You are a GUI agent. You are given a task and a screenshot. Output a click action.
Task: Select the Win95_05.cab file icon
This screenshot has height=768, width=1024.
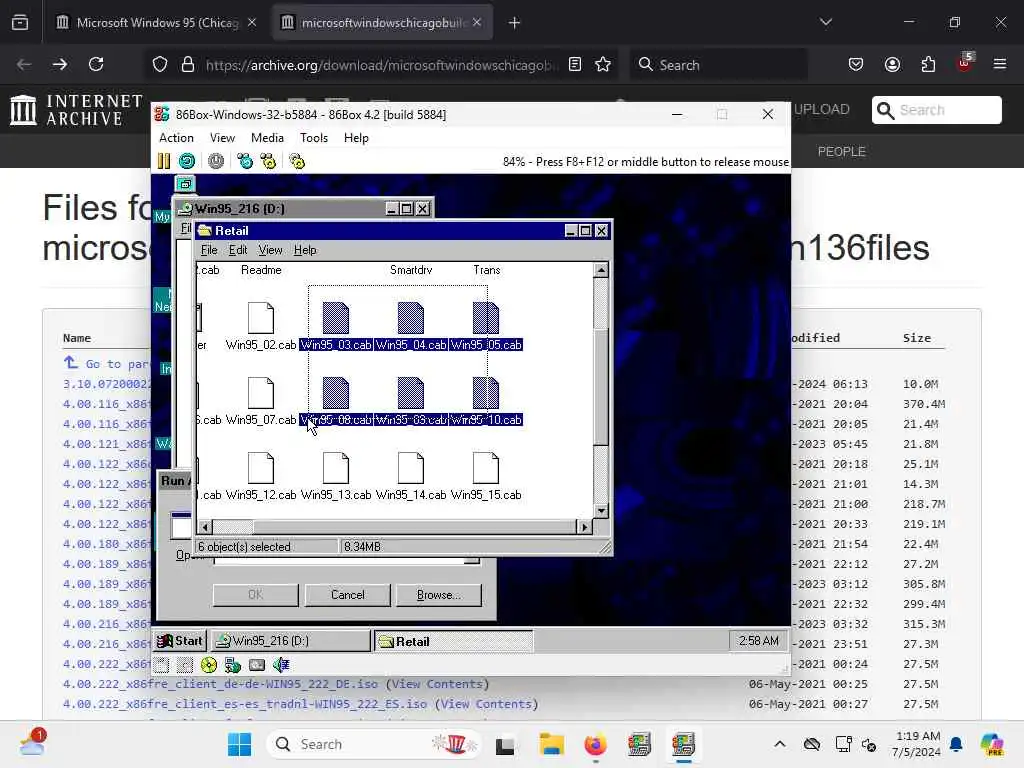(x=486, y=318)
